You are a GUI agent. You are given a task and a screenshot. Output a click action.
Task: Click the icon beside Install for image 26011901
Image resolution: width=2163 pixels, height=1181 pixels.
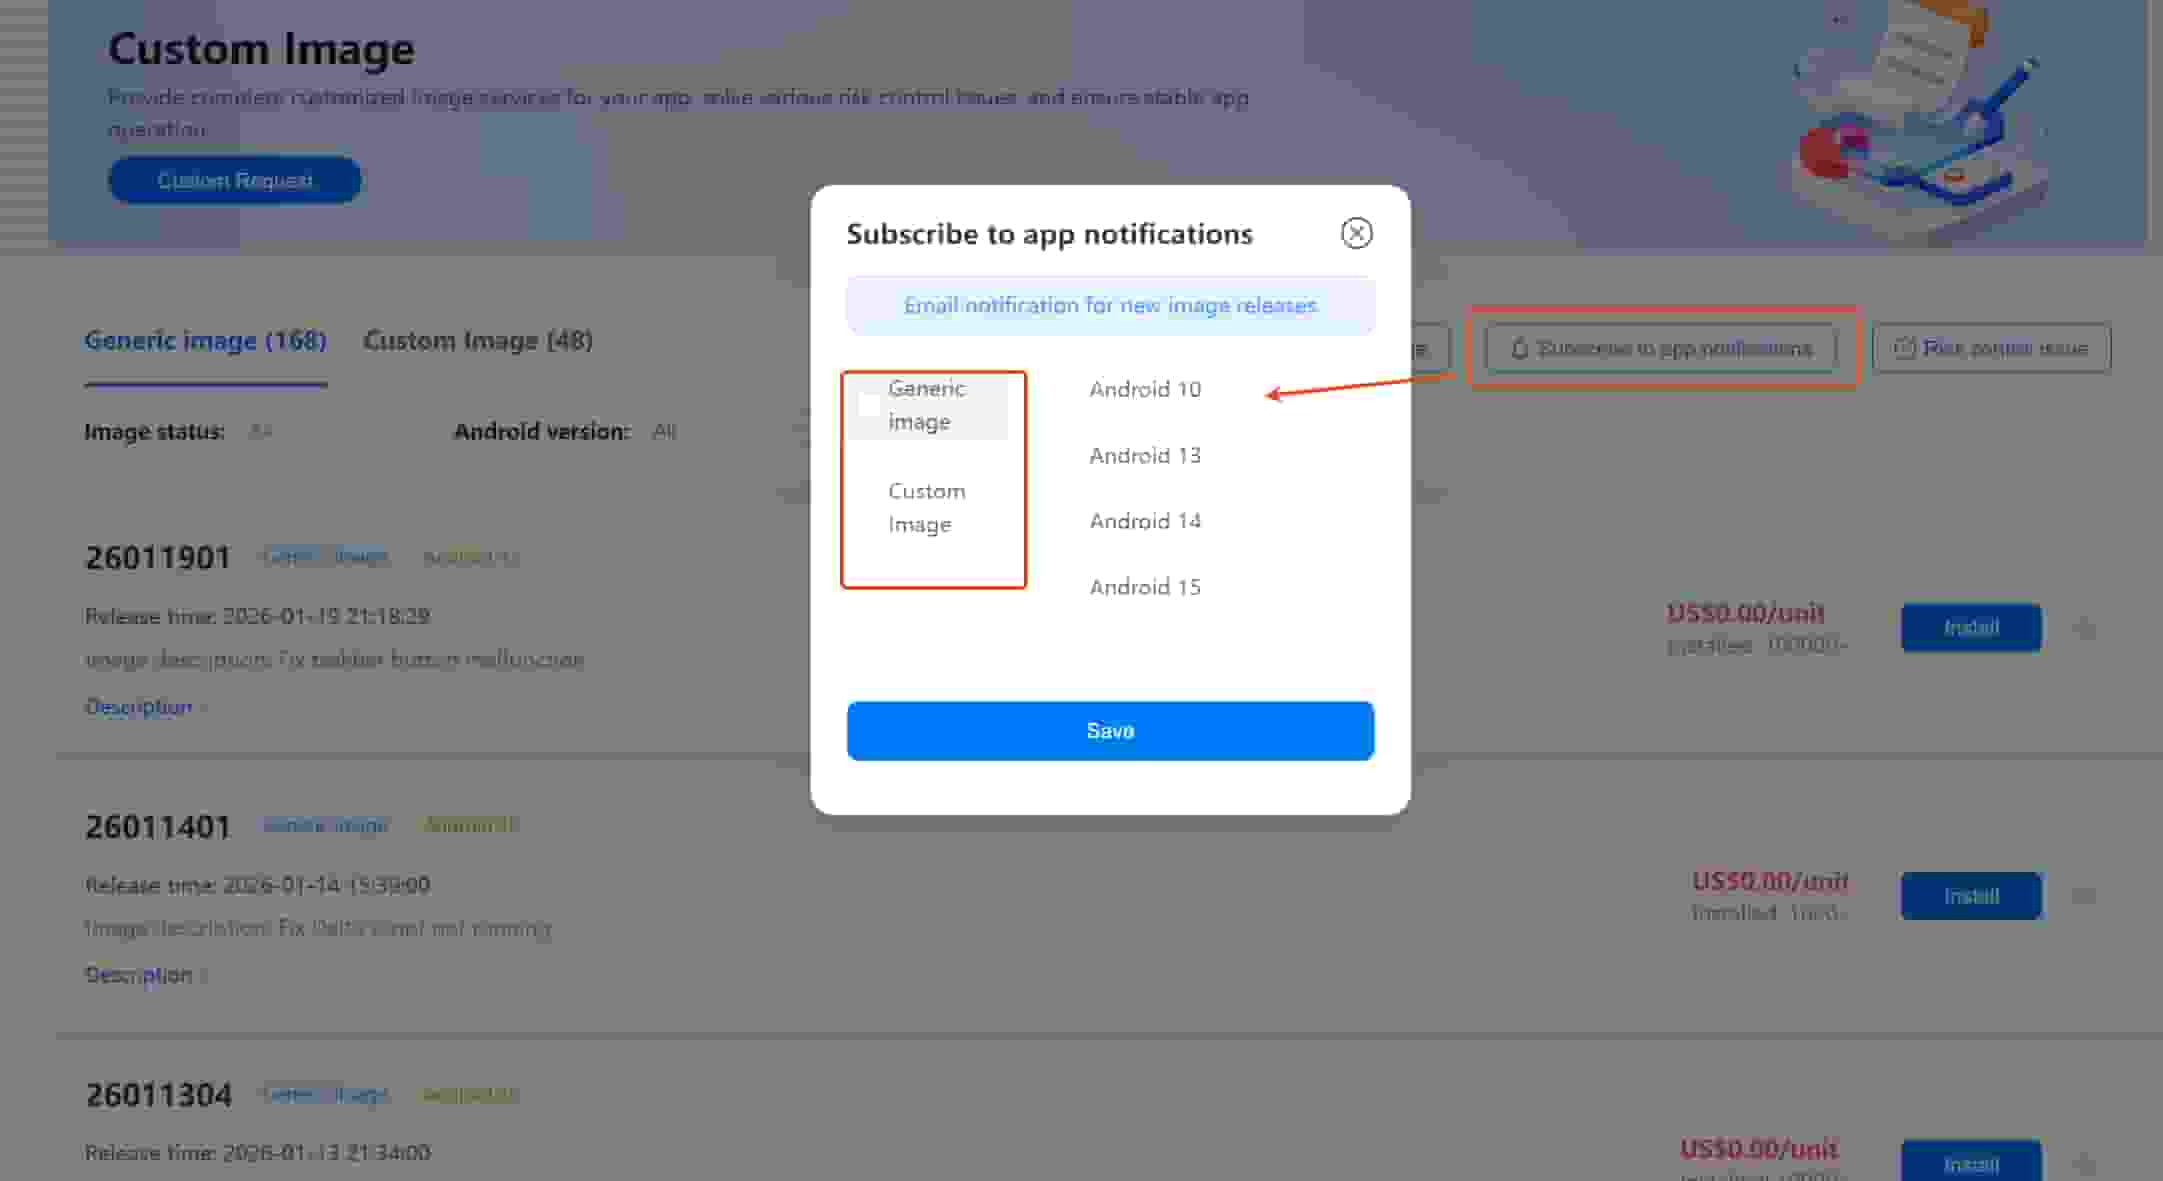click(x=2085, y=628)
